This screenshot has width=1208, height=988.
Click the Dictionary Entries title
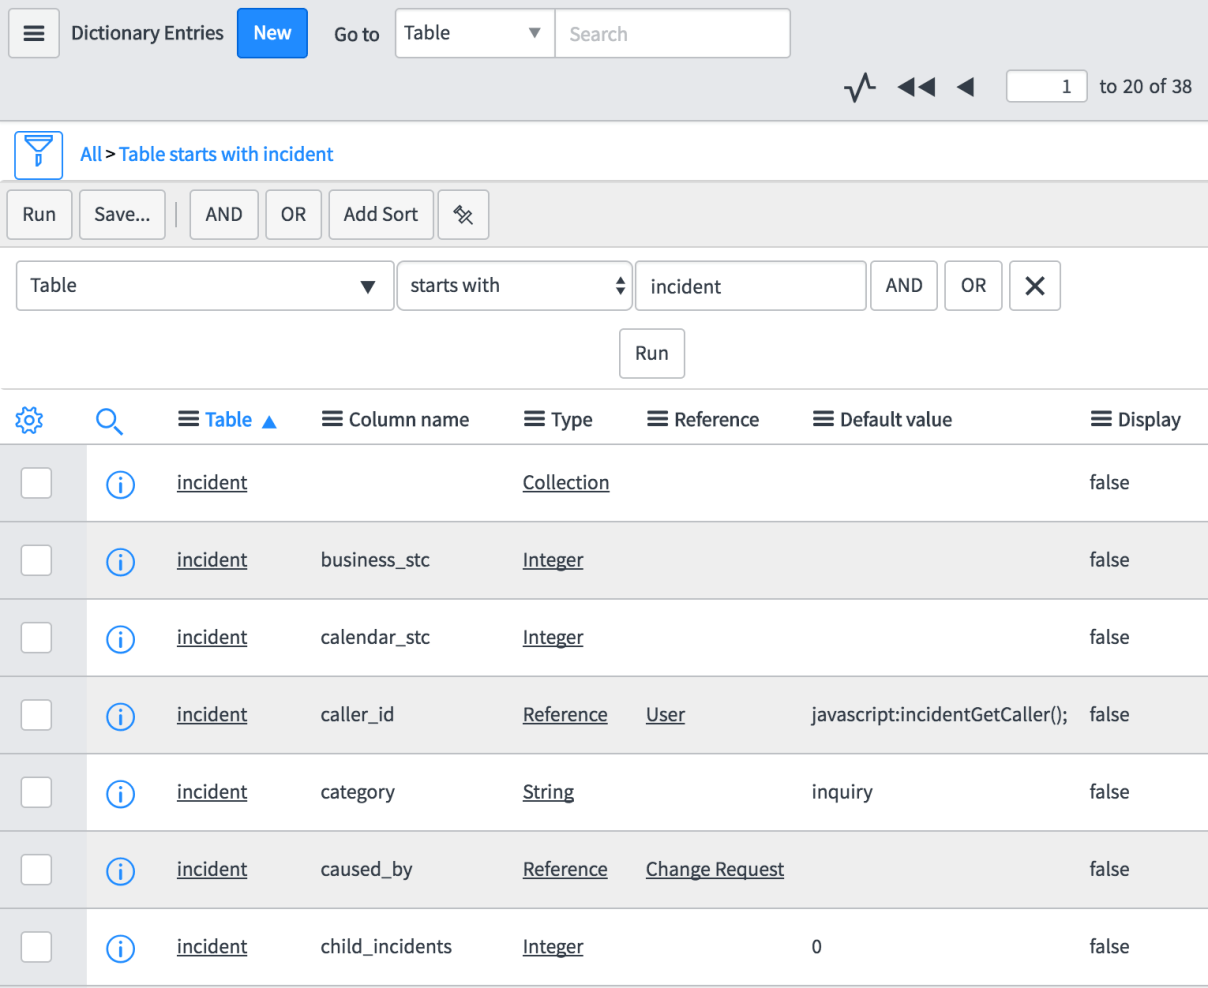click(147, 33)
